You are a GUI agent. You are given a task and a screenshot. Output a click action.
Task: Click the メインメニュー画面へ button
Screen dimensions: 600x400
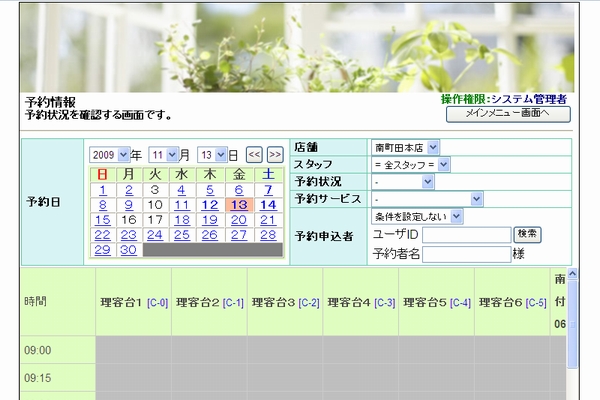508,114
